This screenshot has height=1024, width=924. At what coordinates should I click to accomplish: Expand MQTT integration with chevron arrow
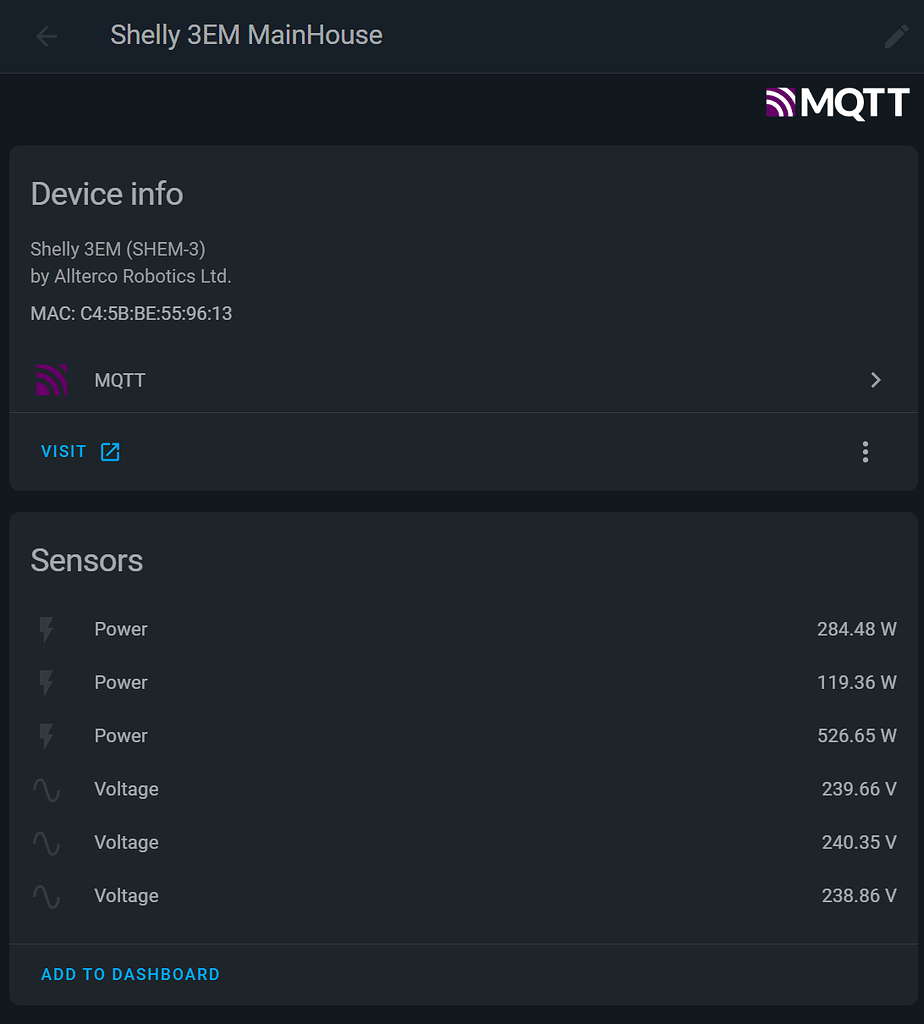[876, 380]
